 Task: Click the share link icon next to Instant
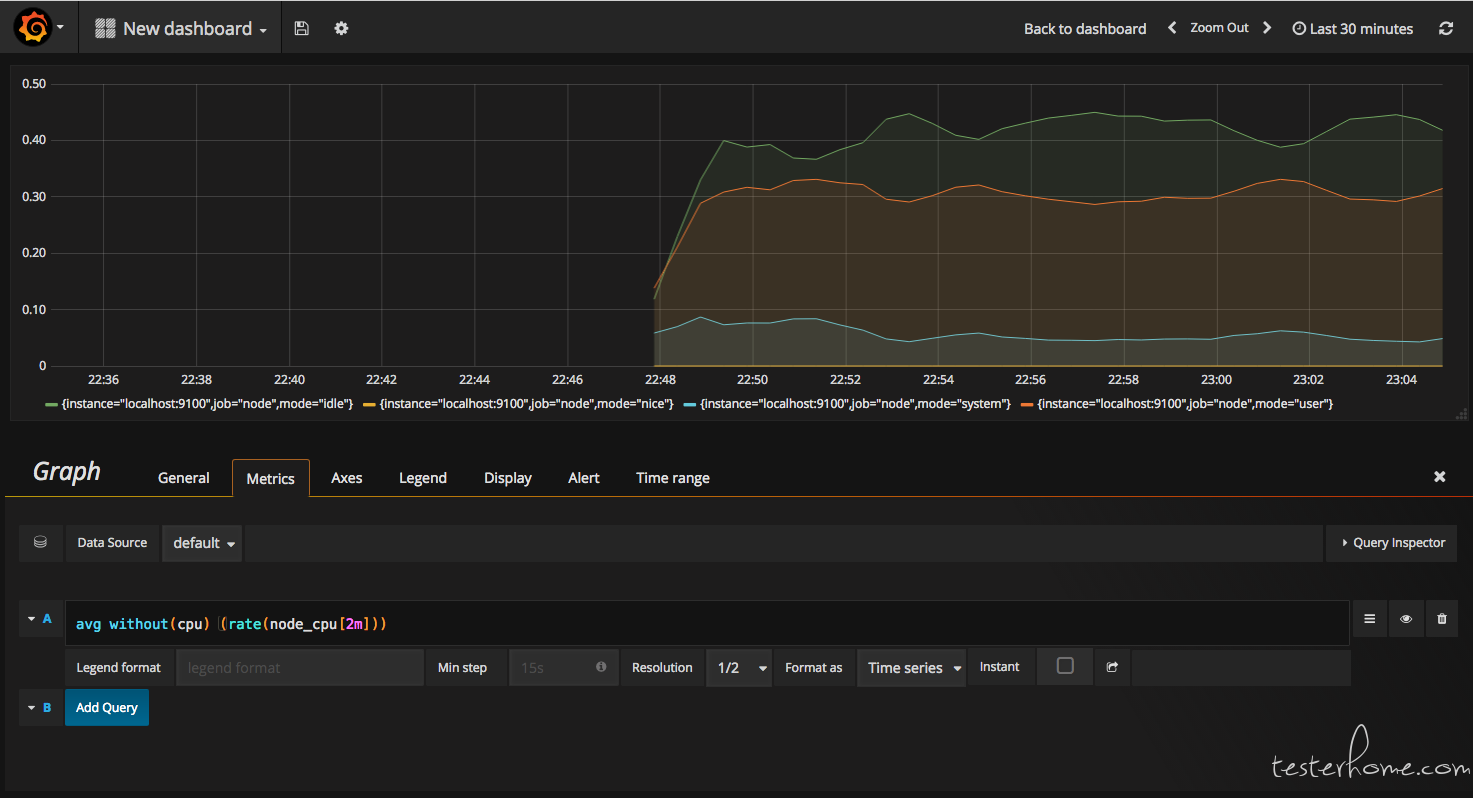click(1112, 667)
